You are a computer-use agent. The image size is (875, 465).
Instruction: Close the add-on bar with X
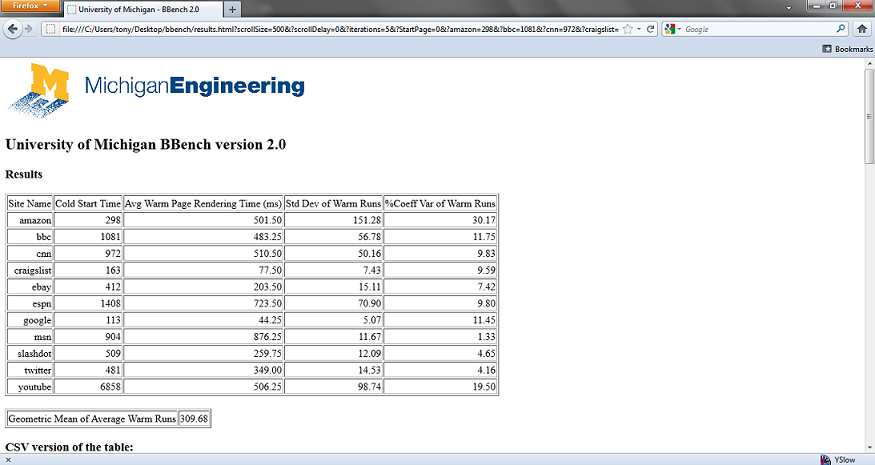click(8, 460)
